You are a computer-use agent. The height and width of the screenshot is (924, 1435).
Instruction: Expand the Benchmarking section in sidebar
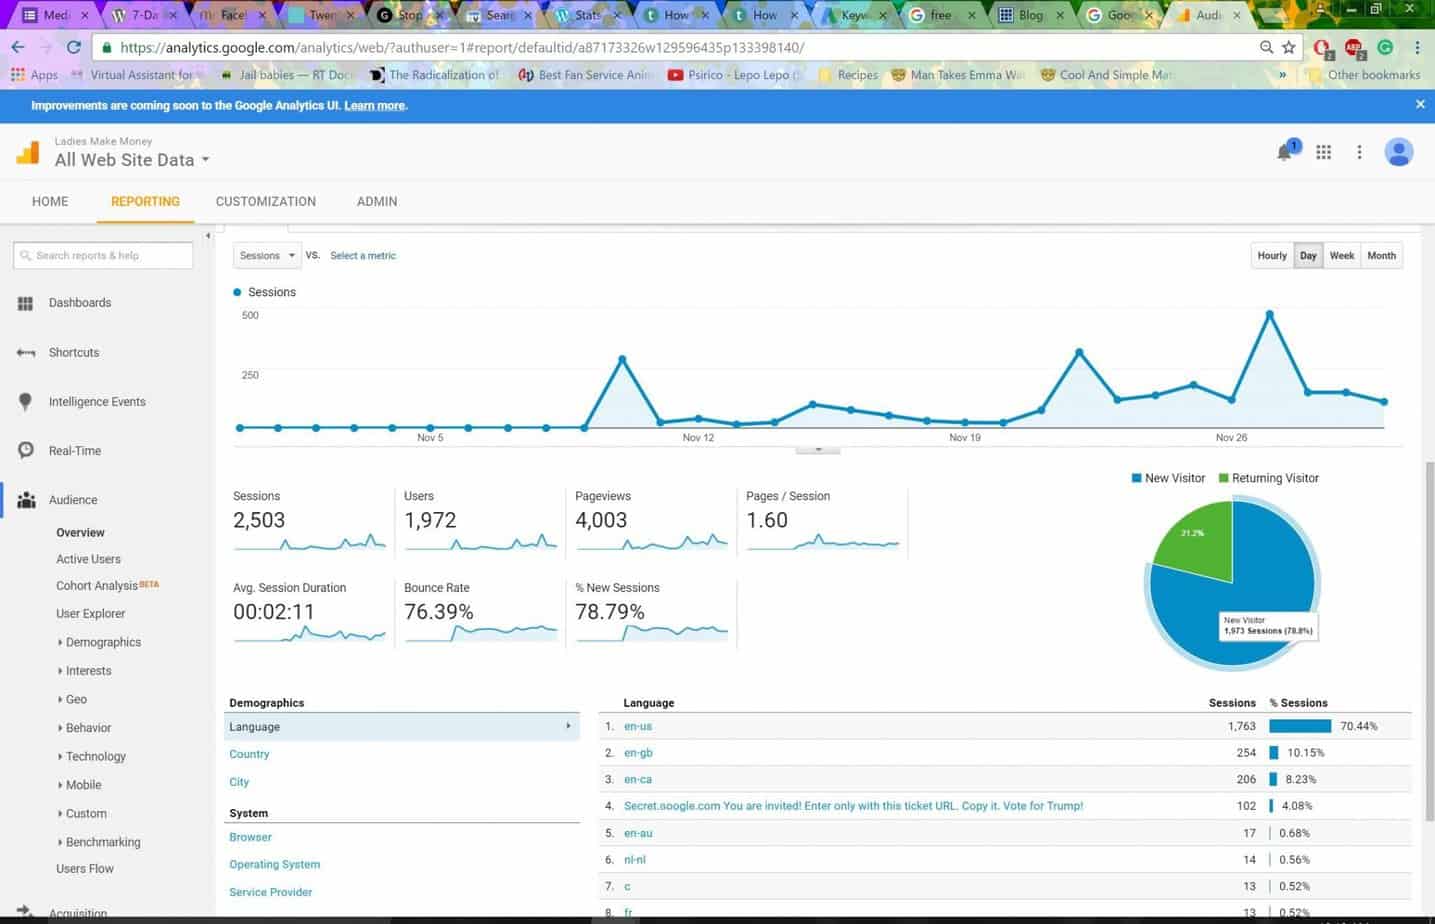(x=100, y=842)
